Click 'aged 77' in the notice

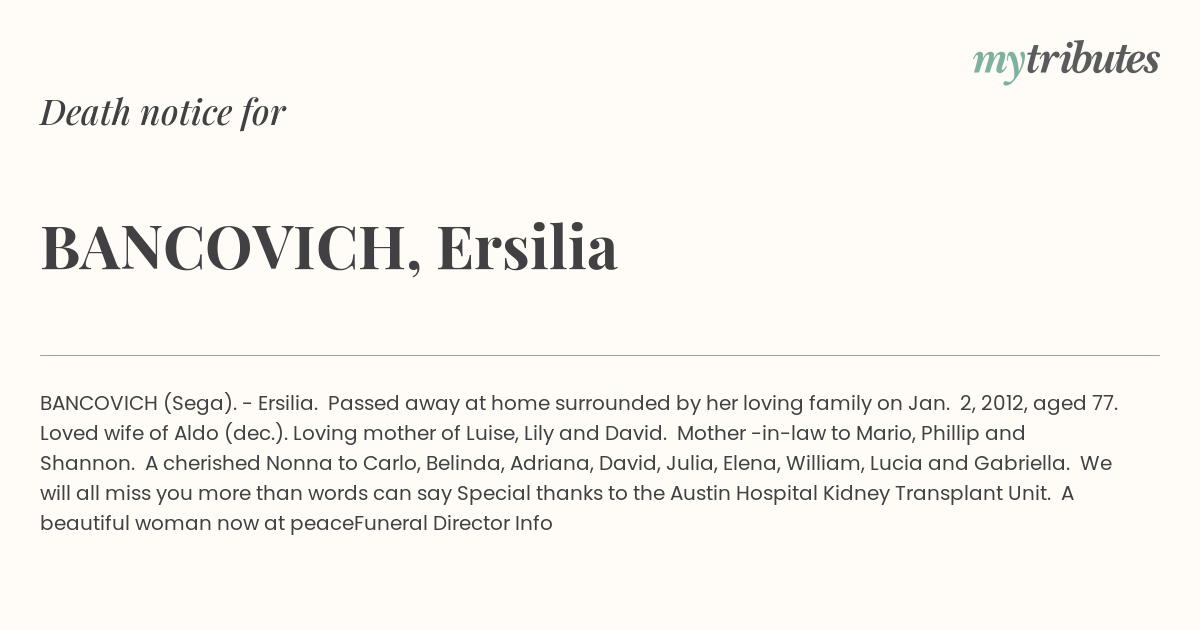(x=1075, y=403)
